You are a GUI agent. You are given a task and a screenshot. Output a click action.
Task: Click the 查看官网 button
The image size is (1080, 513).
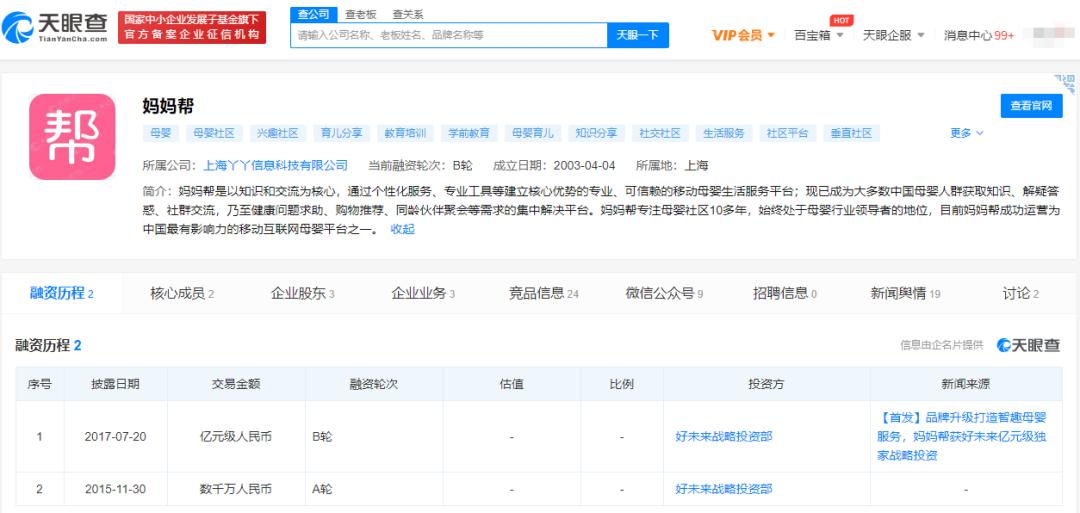(x=1031, y=105)
